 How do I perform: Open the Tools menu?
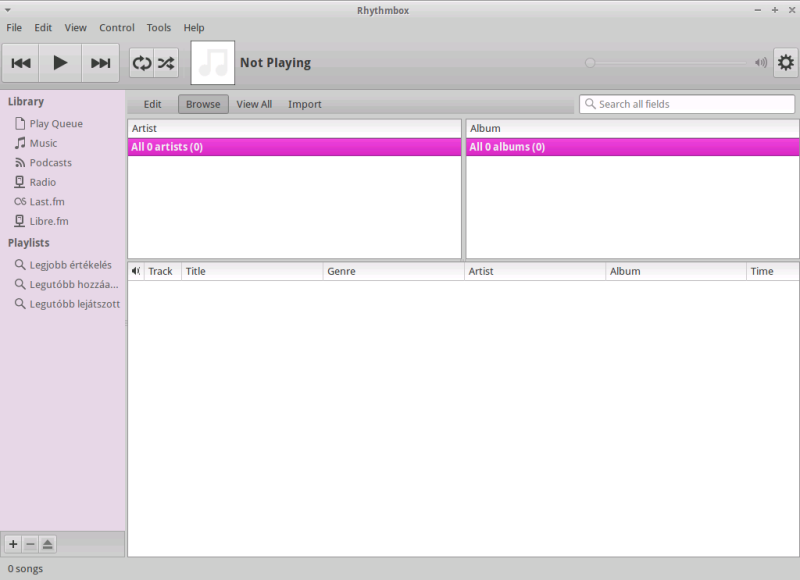(159, 28)
